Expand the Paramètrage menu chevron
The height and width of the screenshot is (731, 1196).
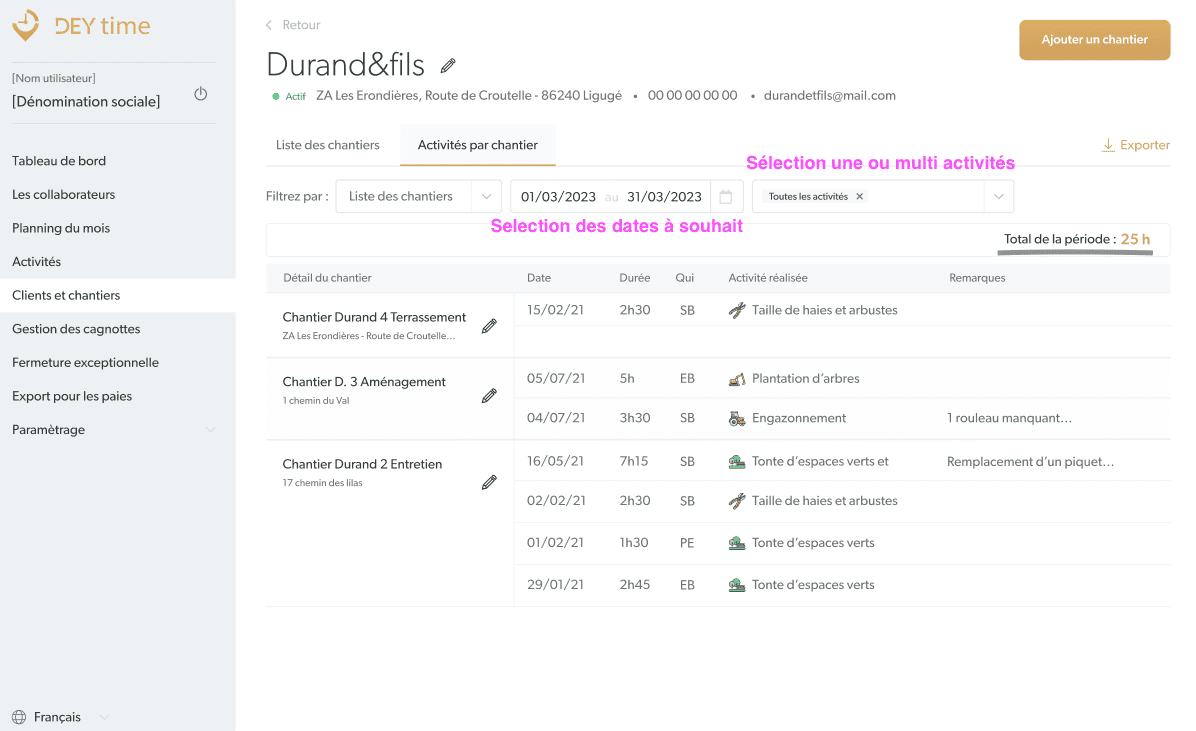click(211, 430)
